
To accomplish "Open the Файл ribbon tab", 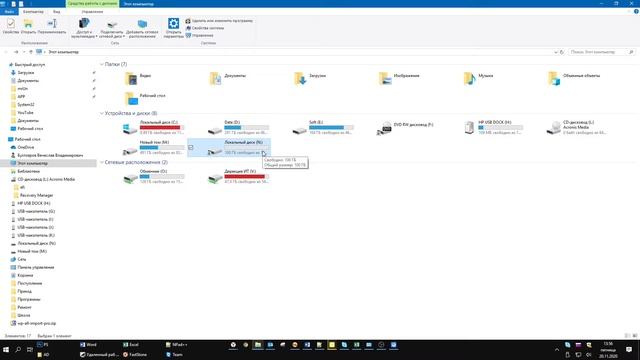I will tap(9, 11).
